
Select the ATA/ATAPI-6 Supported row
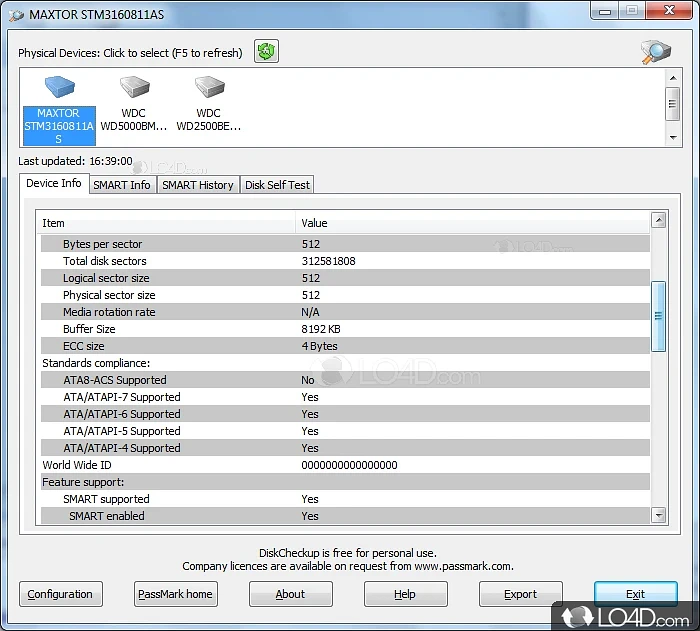coord(345,414)
